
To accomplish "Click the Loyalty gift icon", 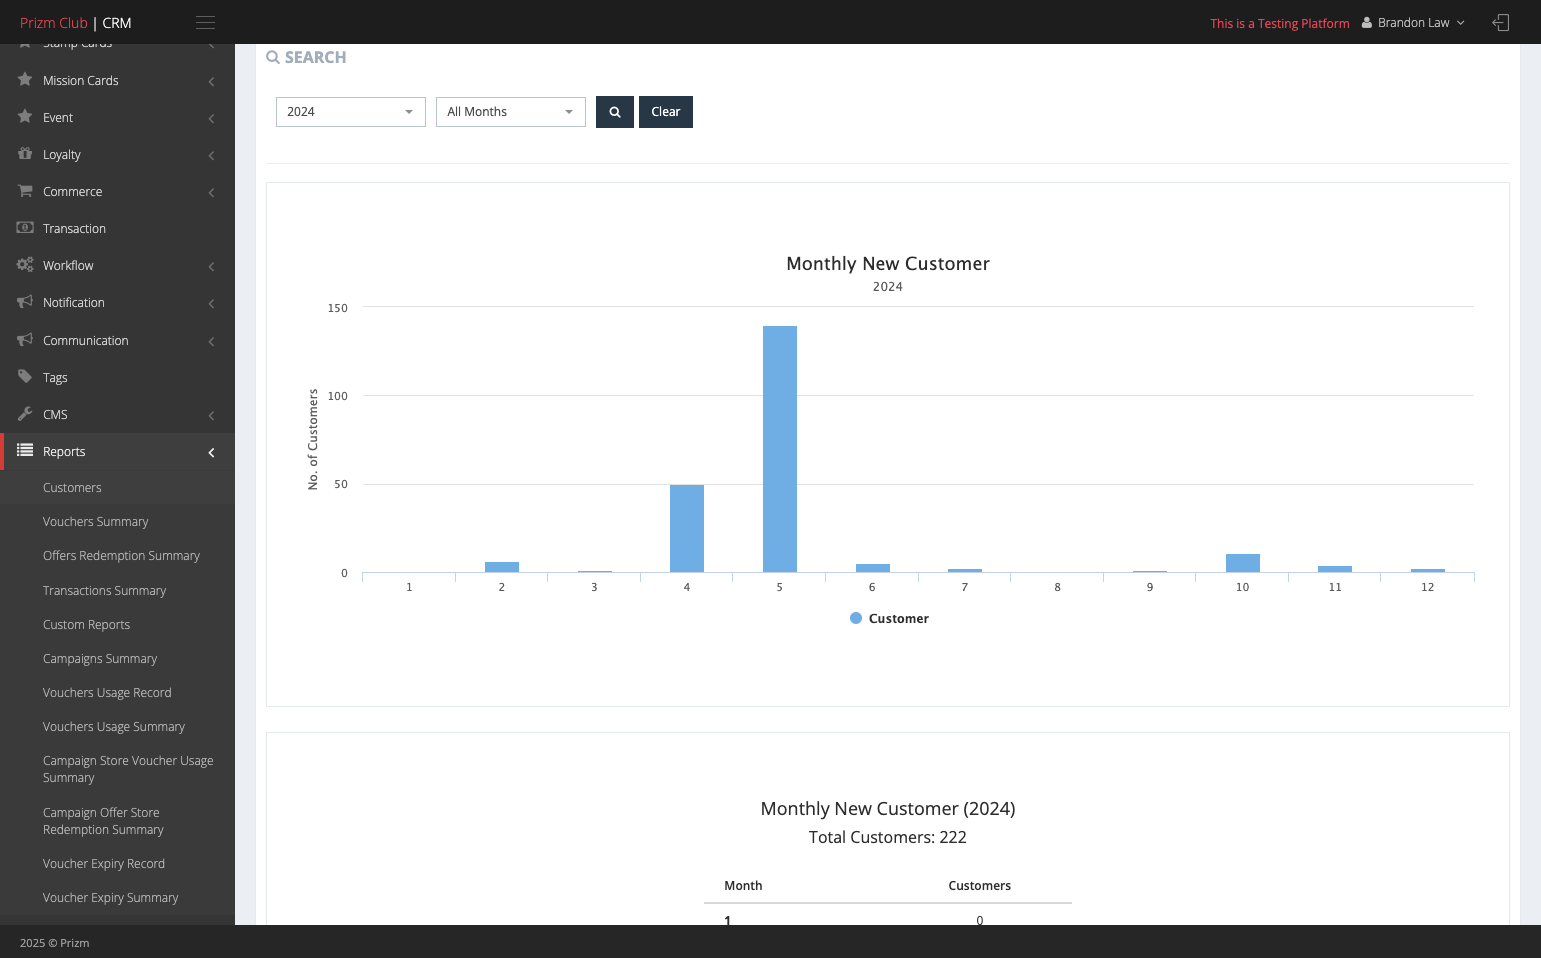I will tap(25, 154).
